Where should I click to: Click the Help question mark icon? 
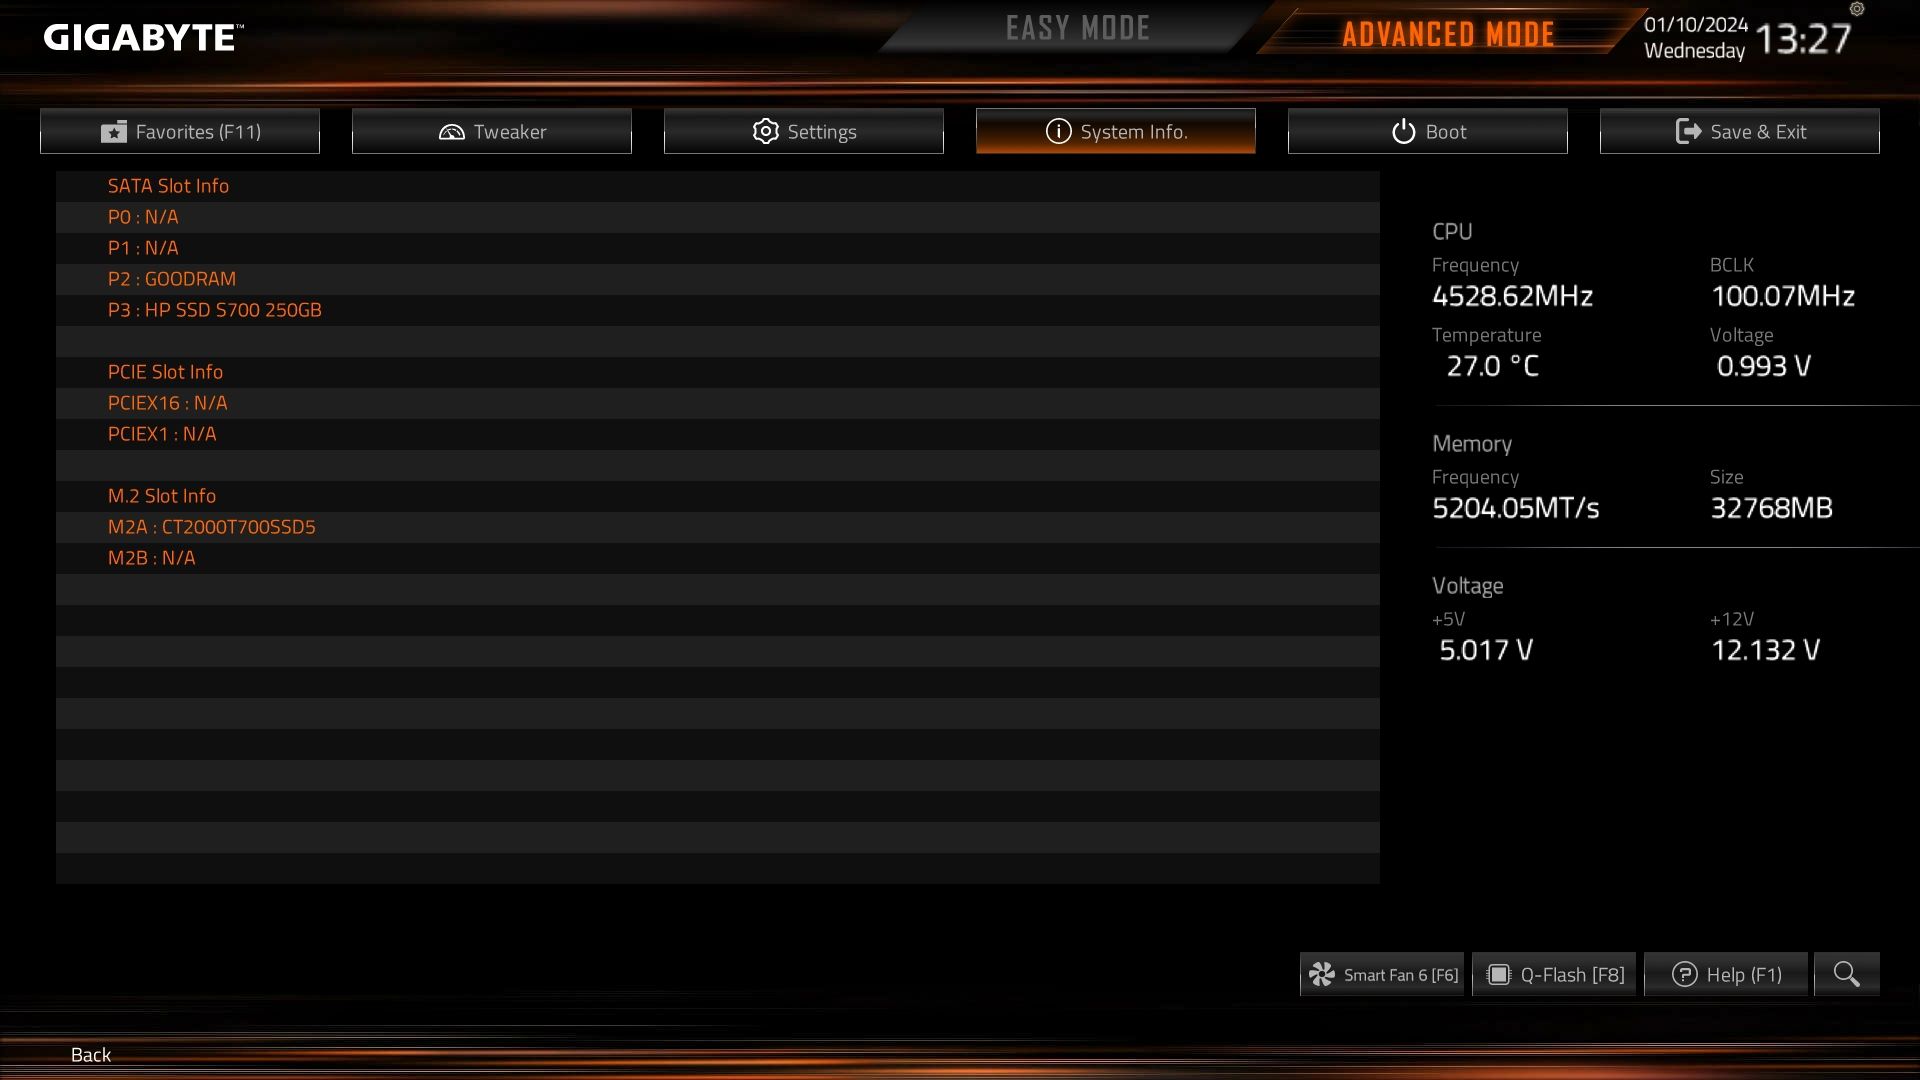(1684, 974)
